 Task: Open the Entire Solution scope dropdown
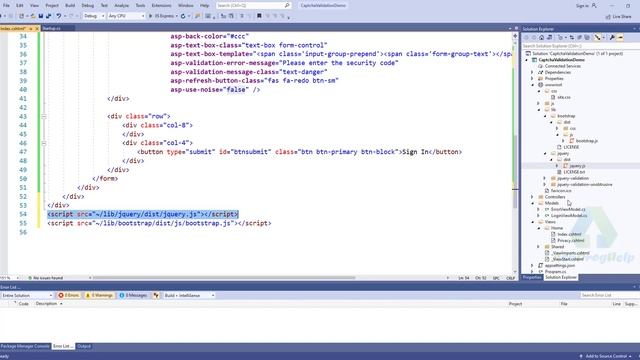pyautogui.click(x=27, y=295)
